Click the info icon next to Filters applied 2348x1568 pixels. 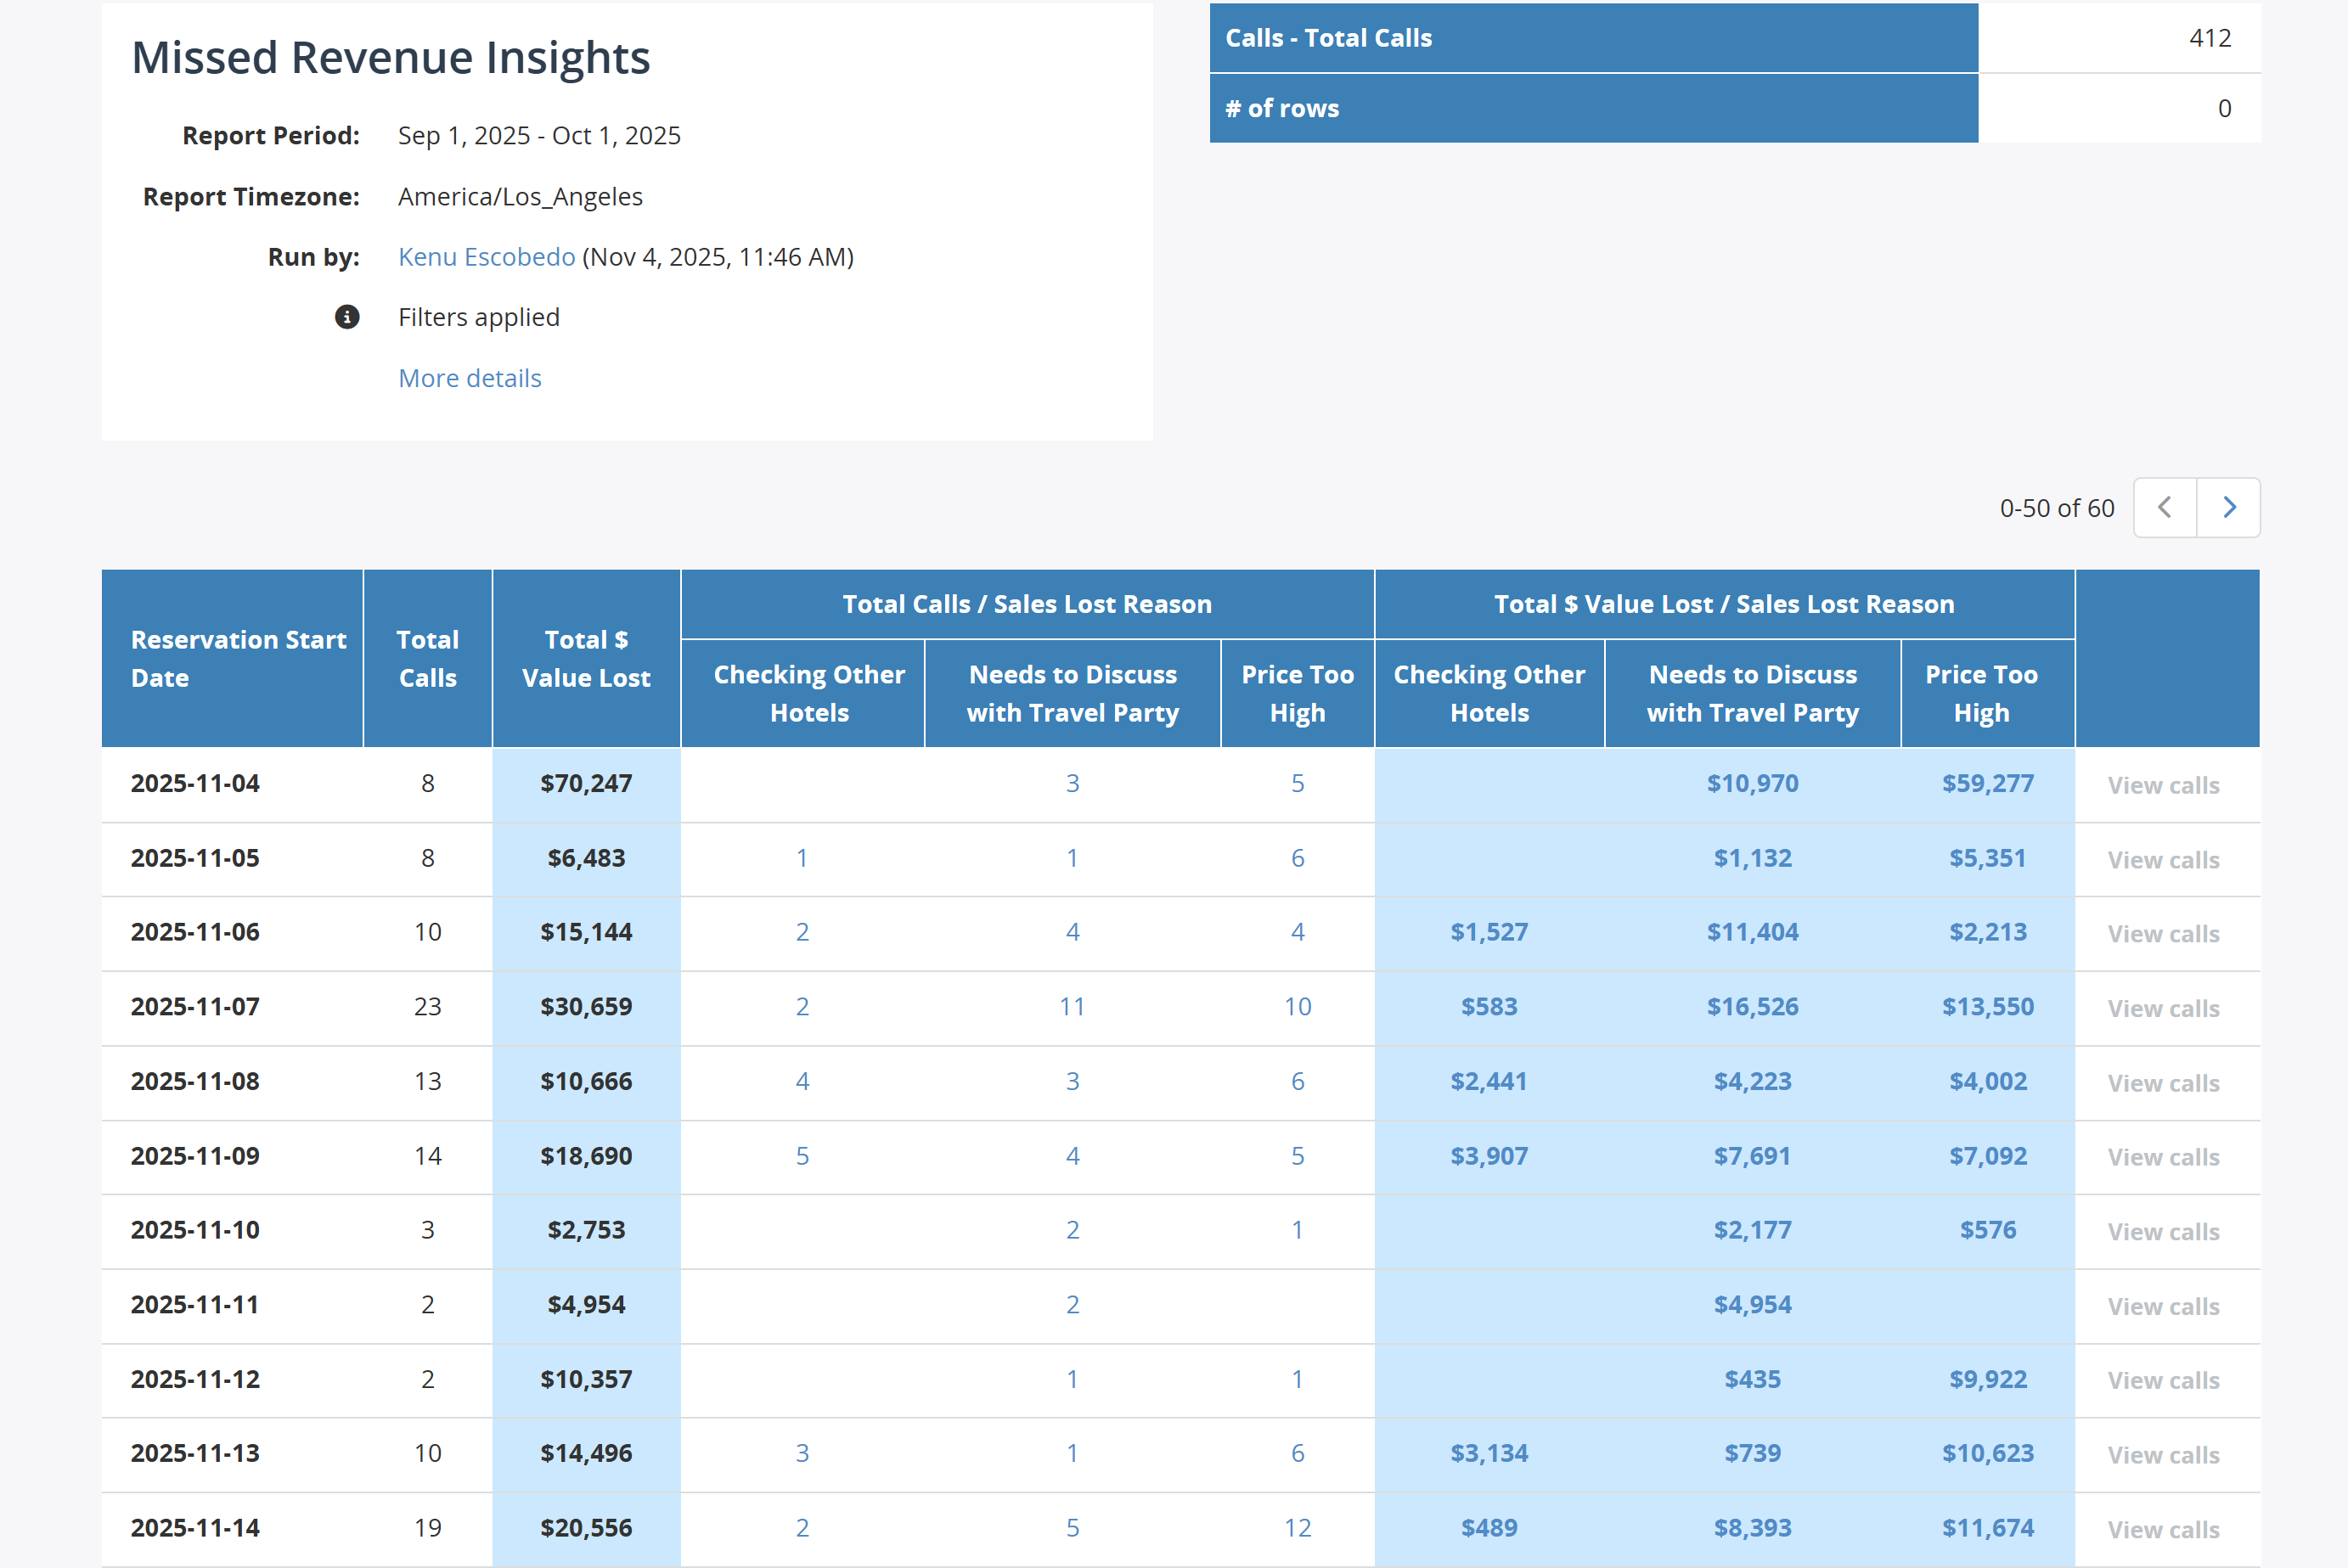(x=346, y=317)
